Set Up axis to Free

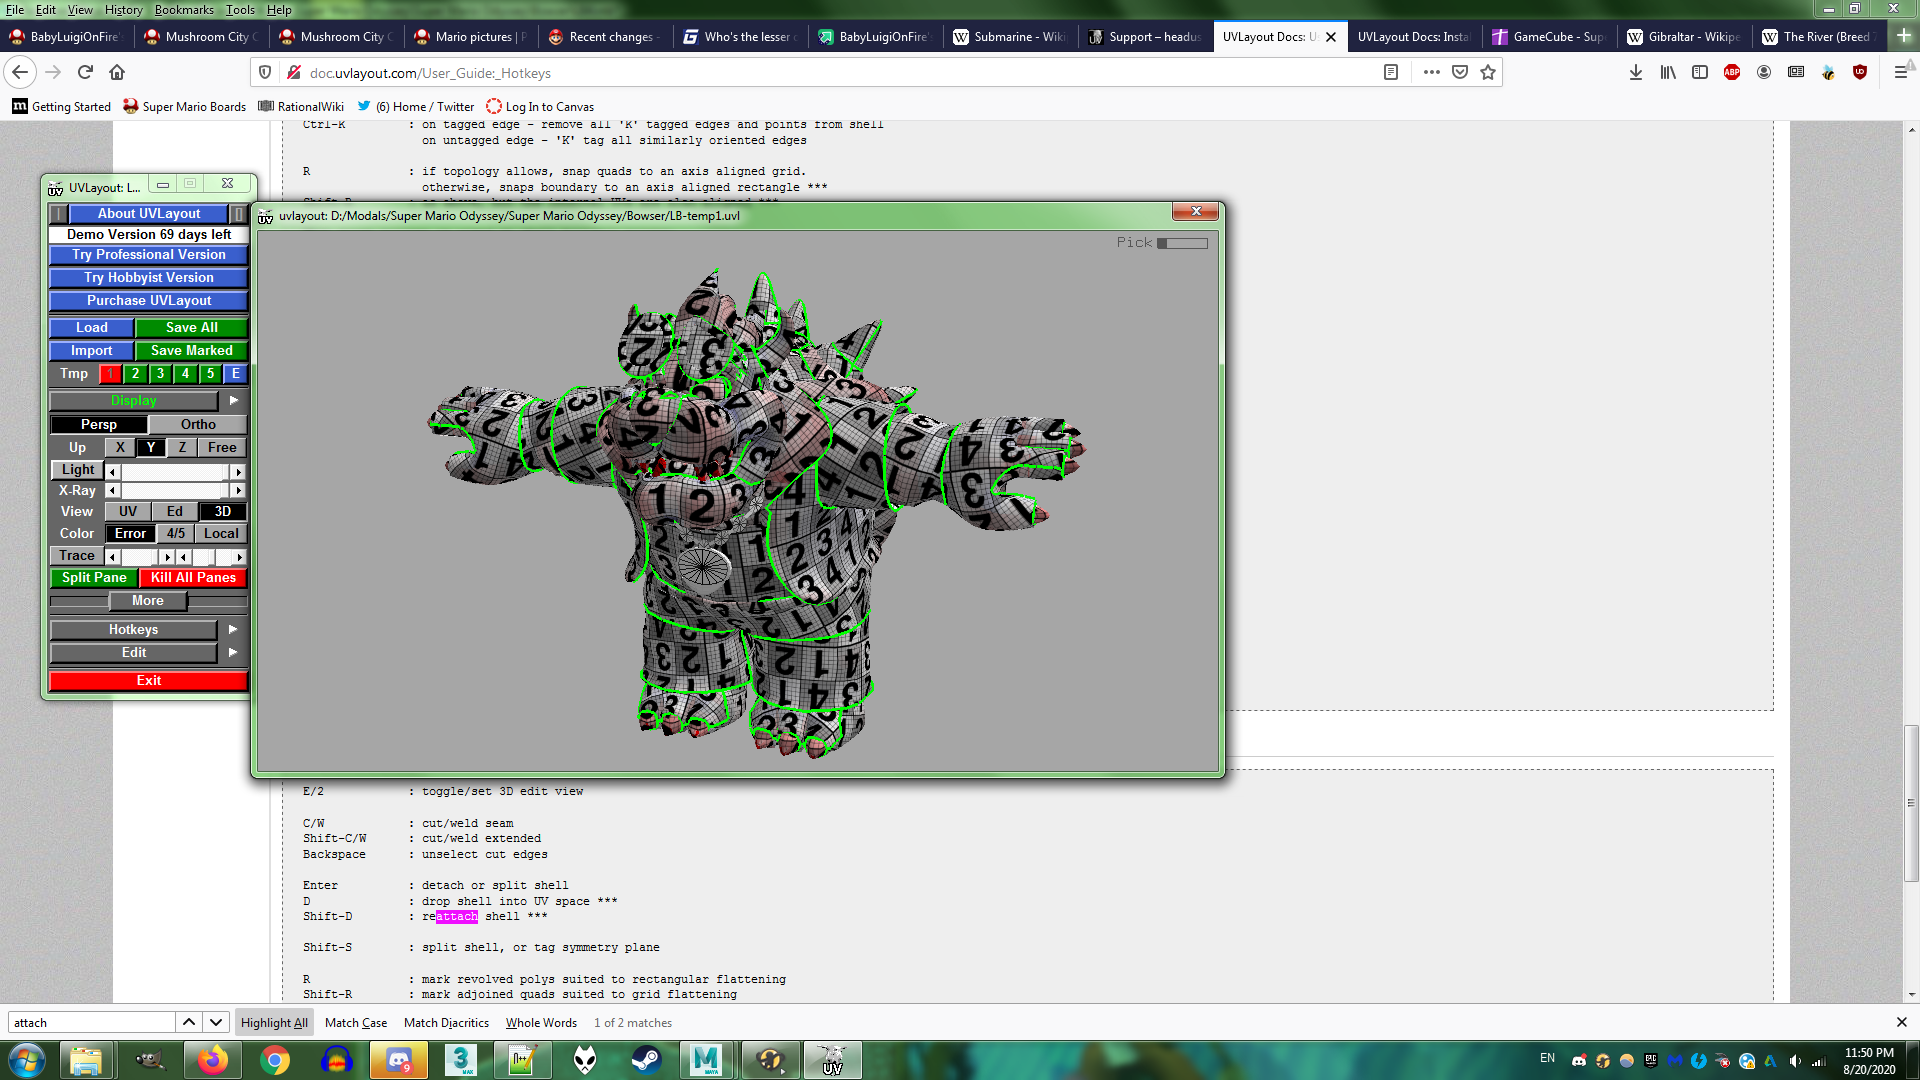pyautogui.click(x=222, y=448)
